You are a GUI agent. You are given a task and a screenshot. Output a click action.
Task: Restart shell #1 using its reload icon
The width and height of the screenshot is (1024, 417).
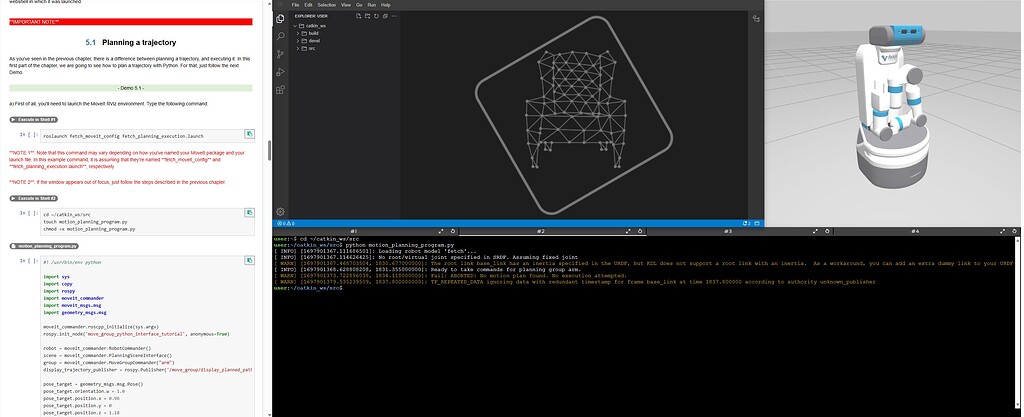pyautogui.click(x=452, y=231)
